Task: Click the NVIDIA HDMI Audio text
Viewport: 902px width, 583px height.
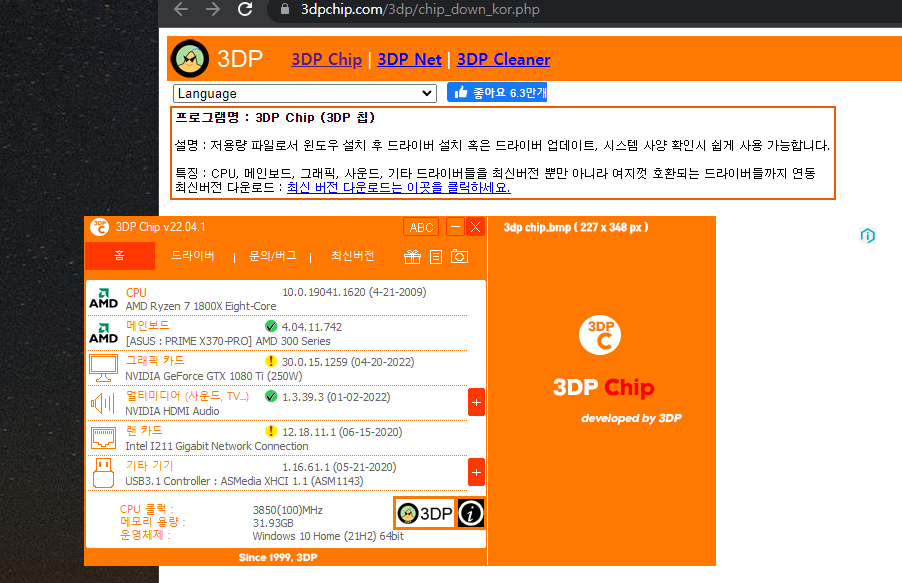Action: point(173,411)
